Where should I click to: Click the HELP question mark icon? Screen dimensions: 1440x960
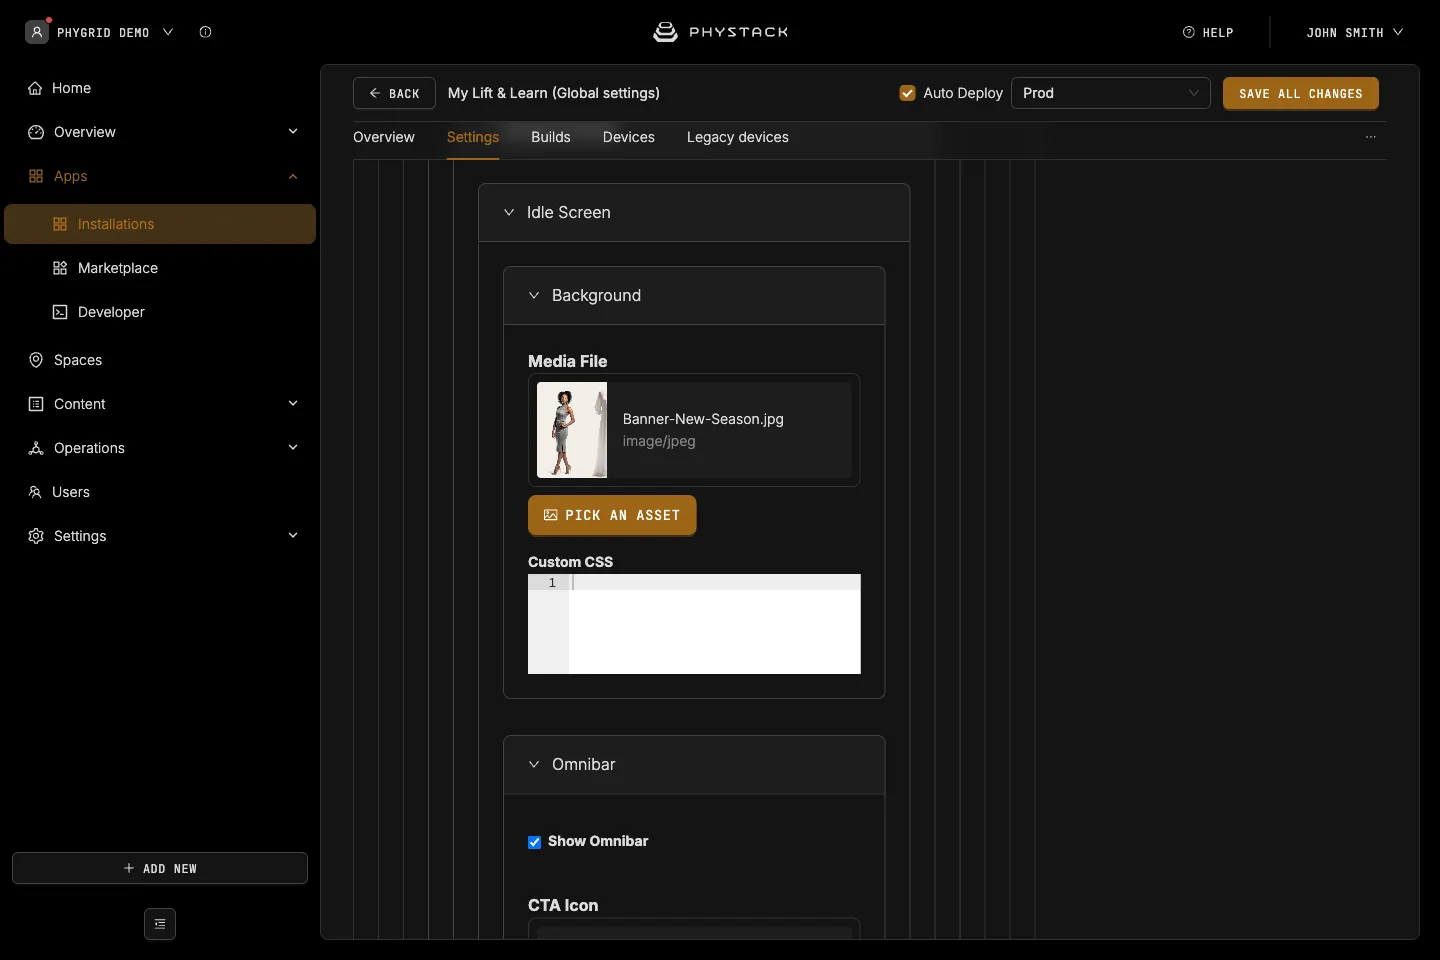tap(1189, 32)
